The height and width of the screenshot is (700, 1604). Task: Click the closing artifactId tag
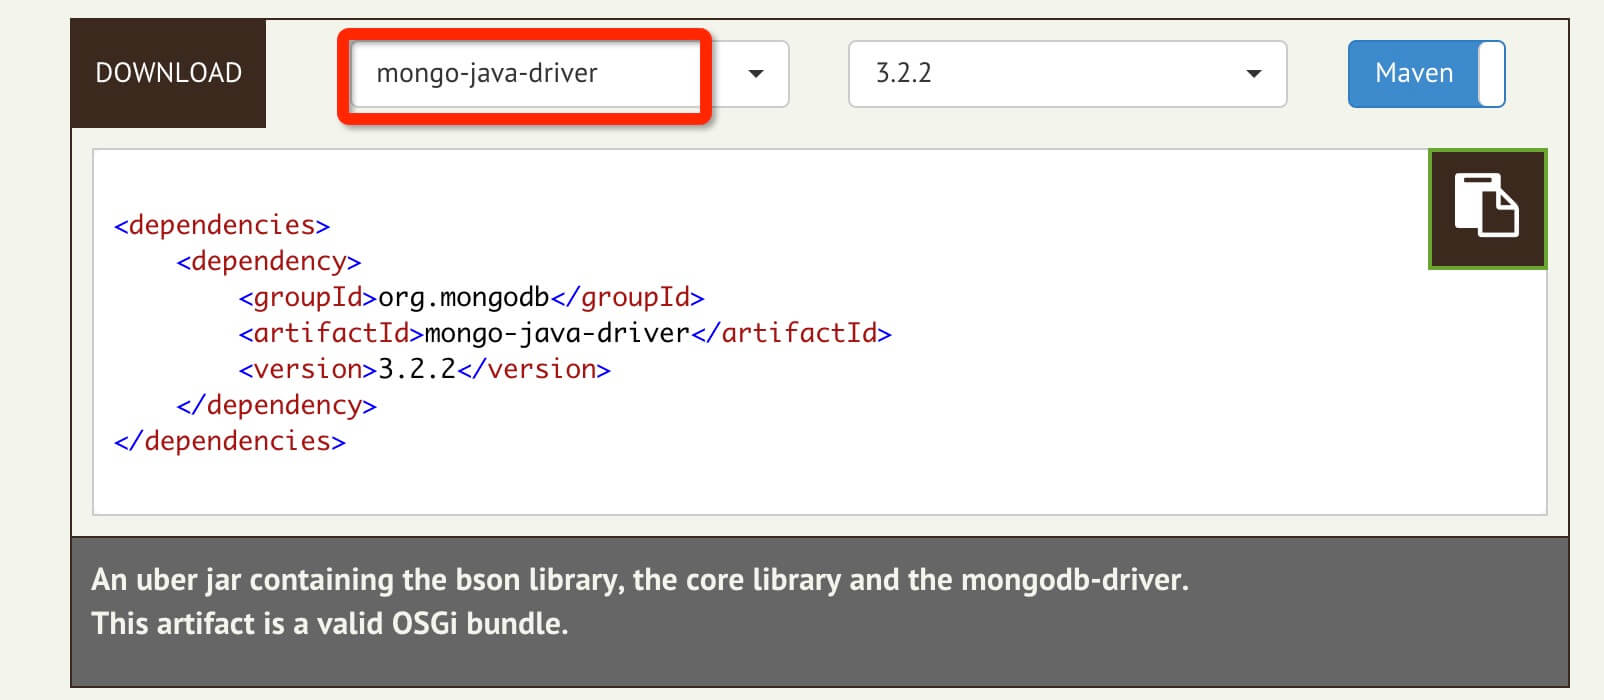point(791,333)
